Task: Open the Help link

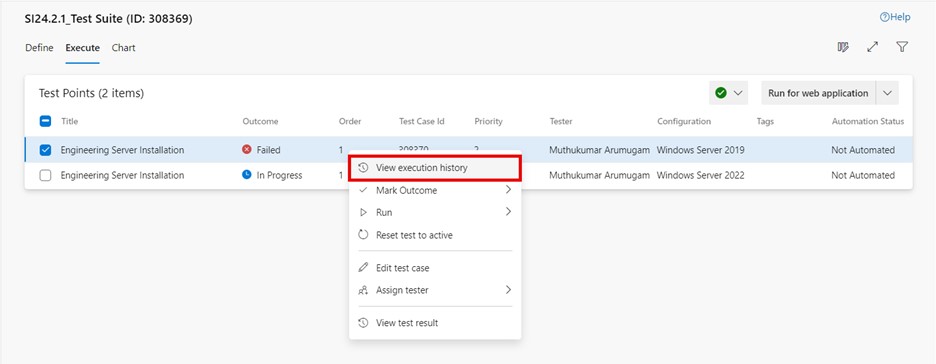Action: coord(895,17)
